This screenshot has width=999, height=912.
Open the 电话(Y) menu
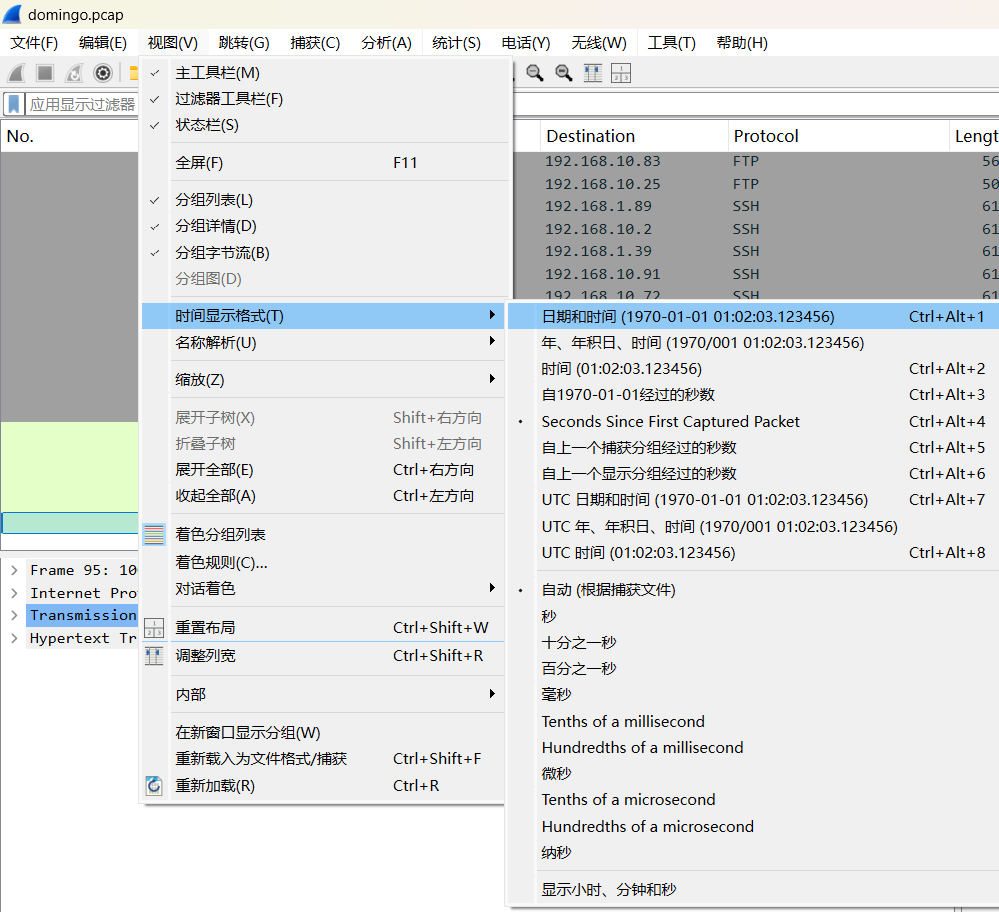pos(526,43)
